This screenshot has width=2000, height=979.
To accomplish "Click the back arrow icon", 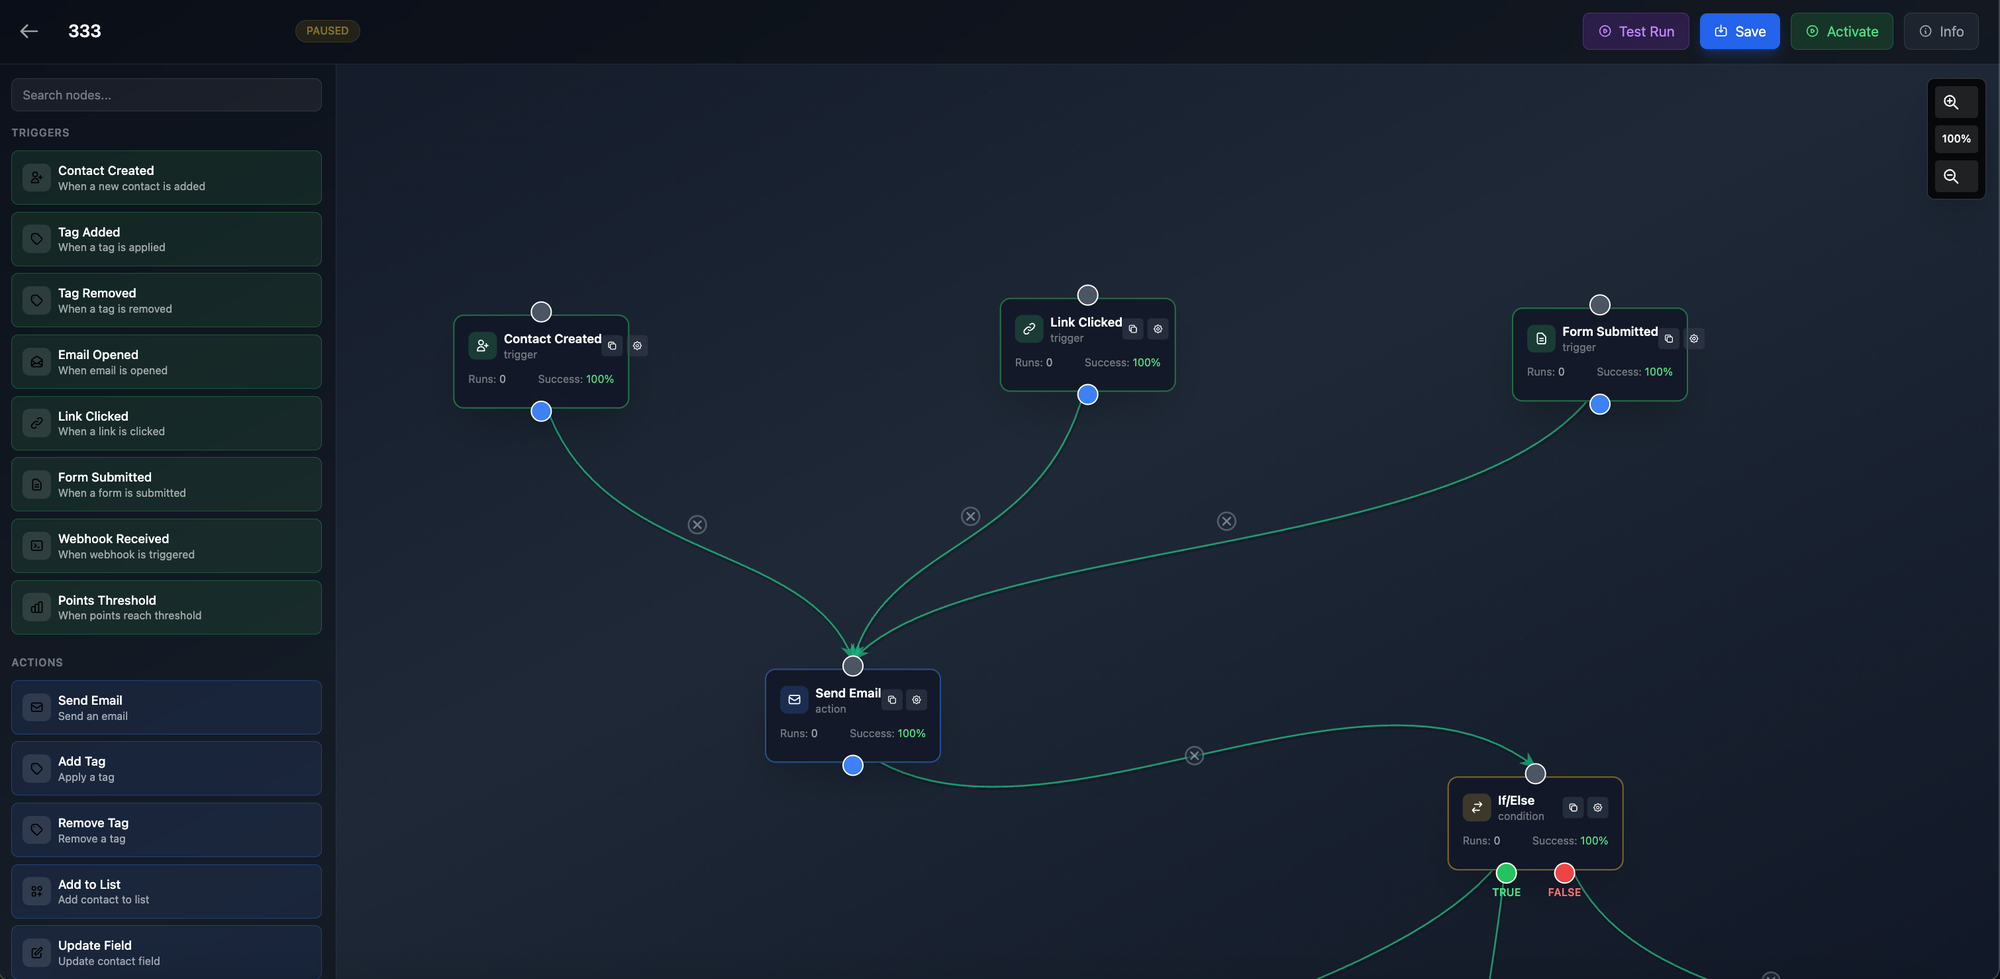I will pyautogui.click(x=29, y=31).
